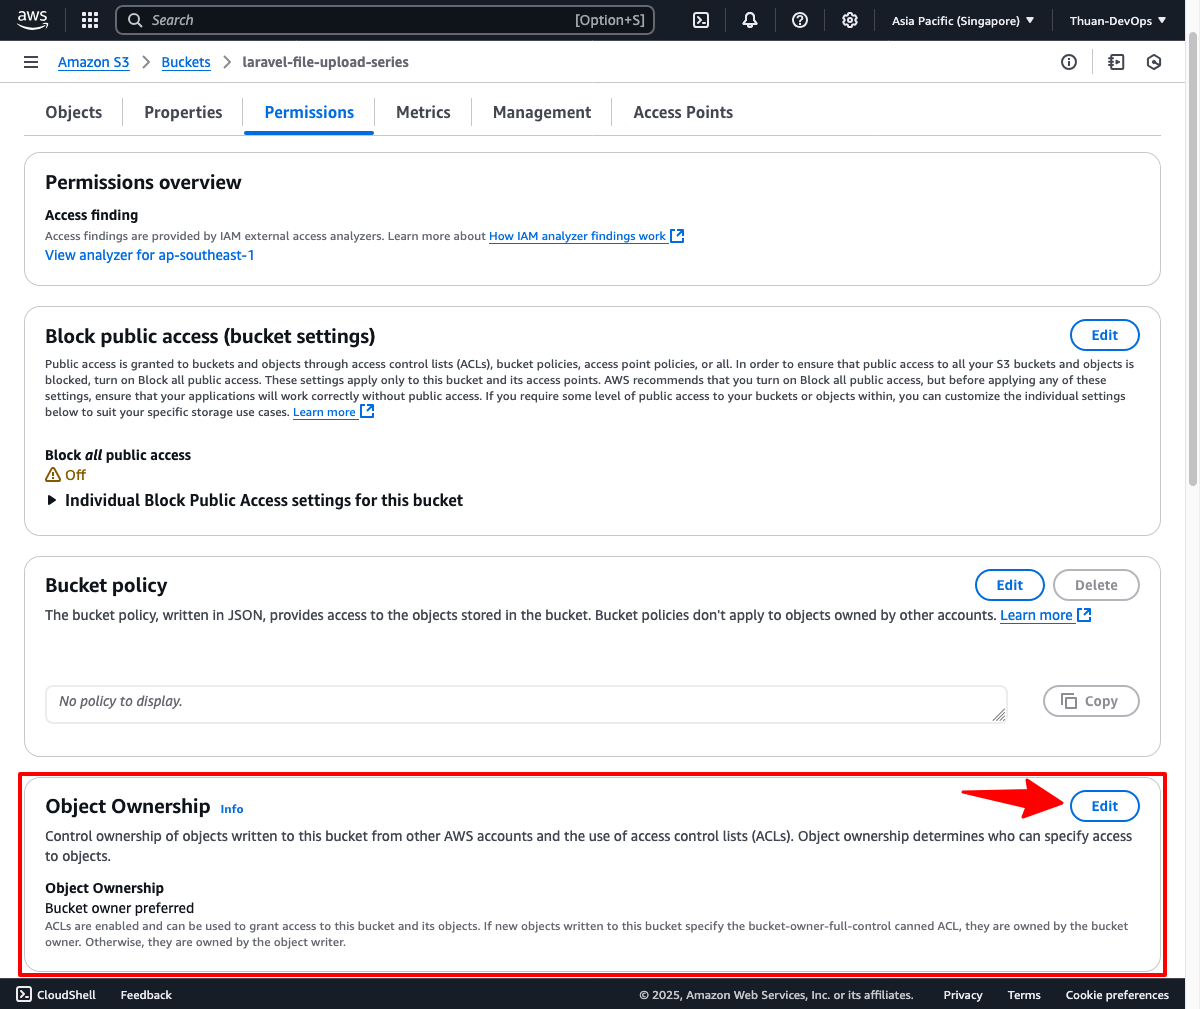This screenshot has width=1200, height=1009.
Task: Launch CloudShell from top navigation icon
Action: click(x=701, y=20)
